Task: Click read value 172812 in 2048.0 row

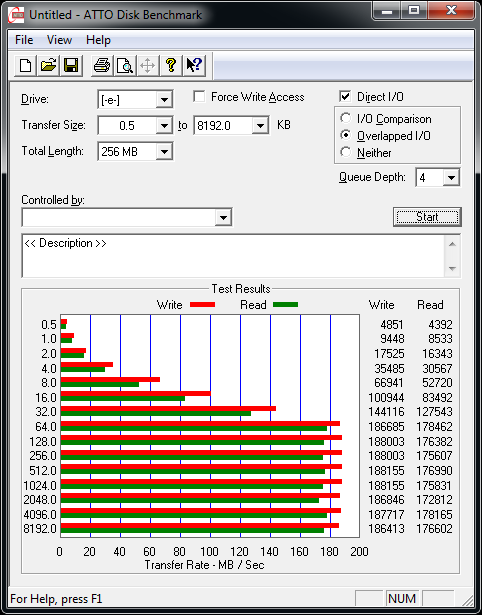Action: click(x=434, y=500)
